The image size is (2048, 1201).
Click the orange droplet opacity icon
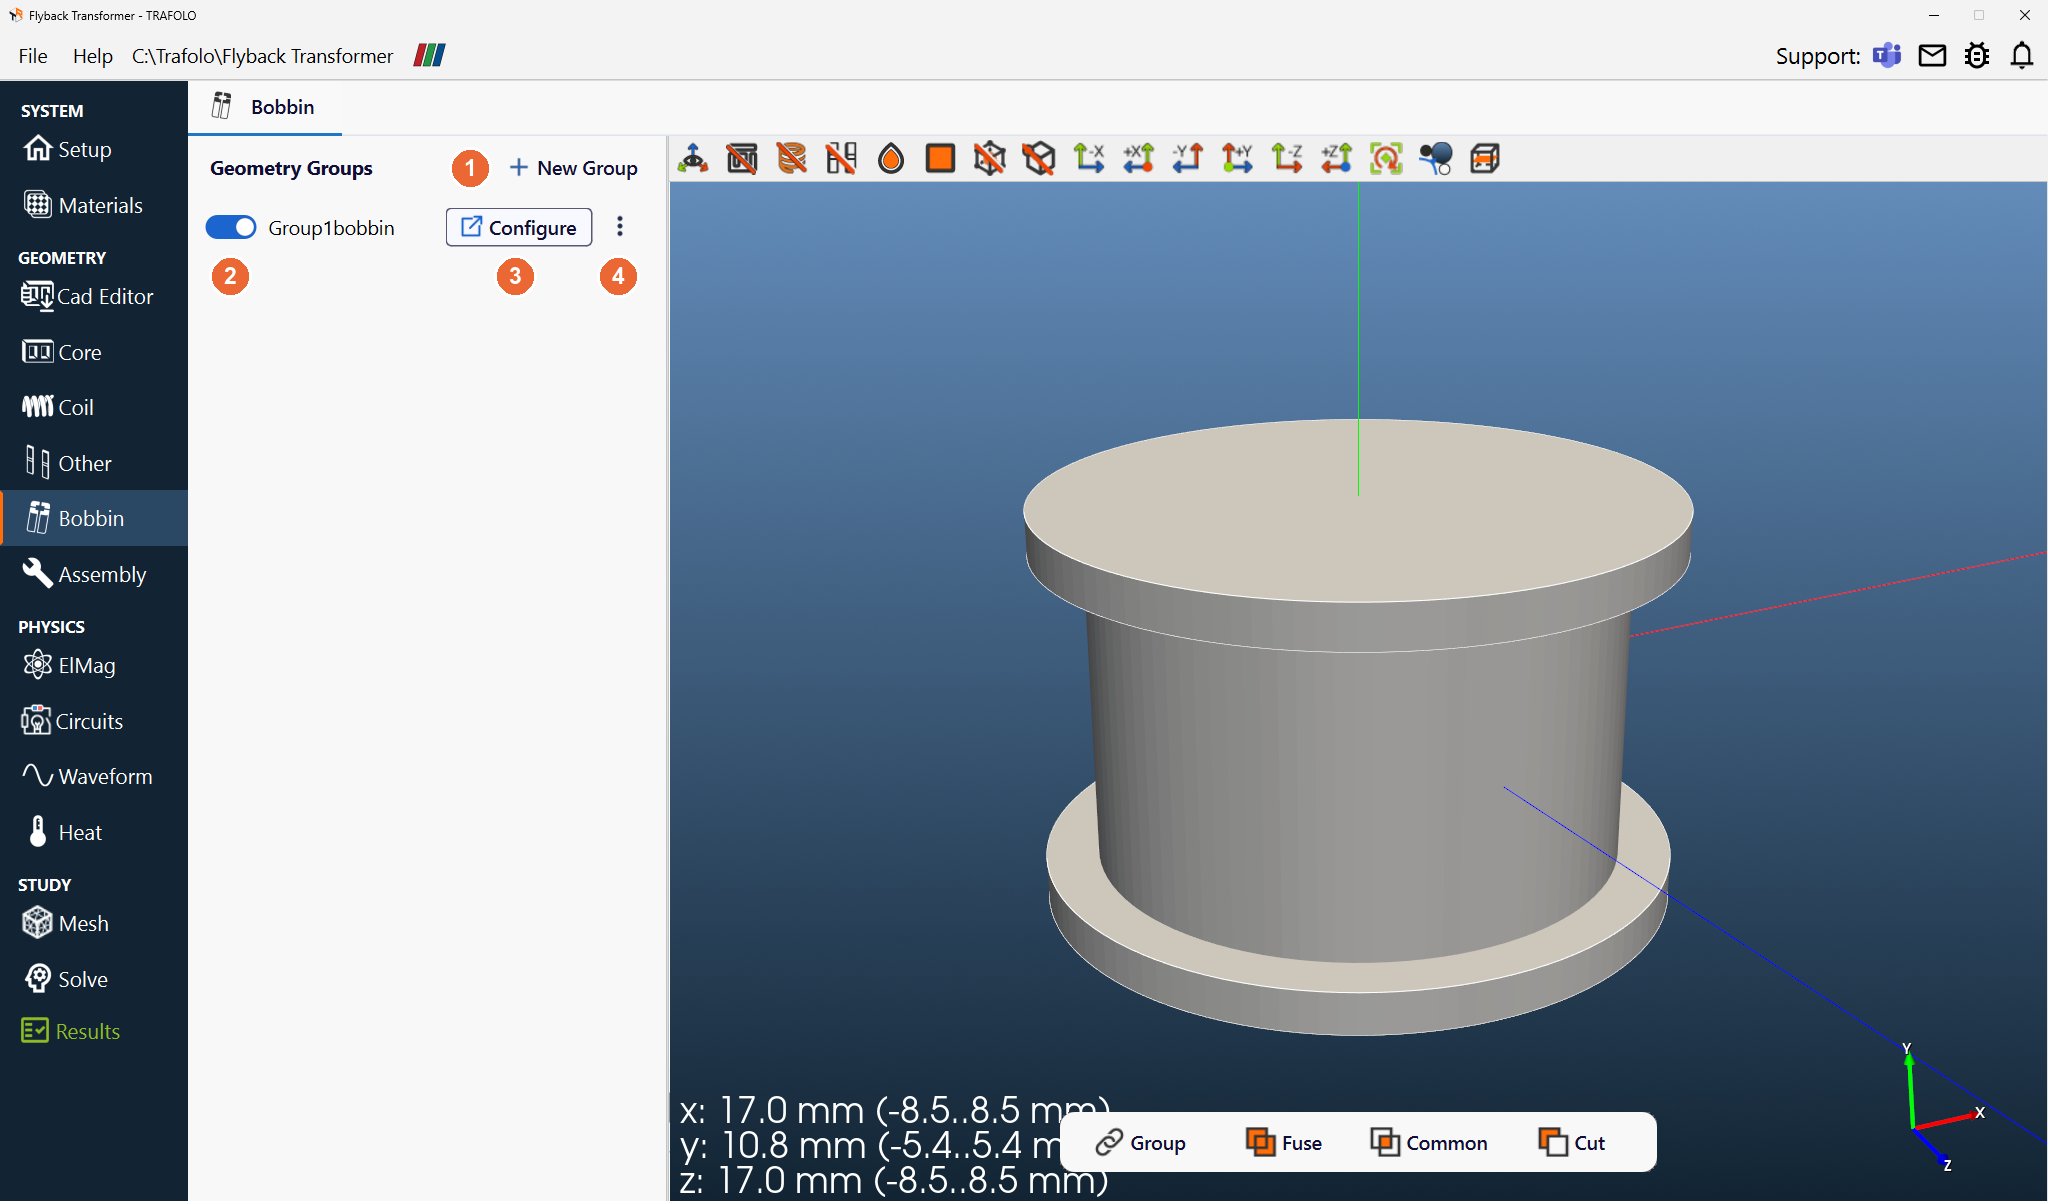(x=890, y=158)
